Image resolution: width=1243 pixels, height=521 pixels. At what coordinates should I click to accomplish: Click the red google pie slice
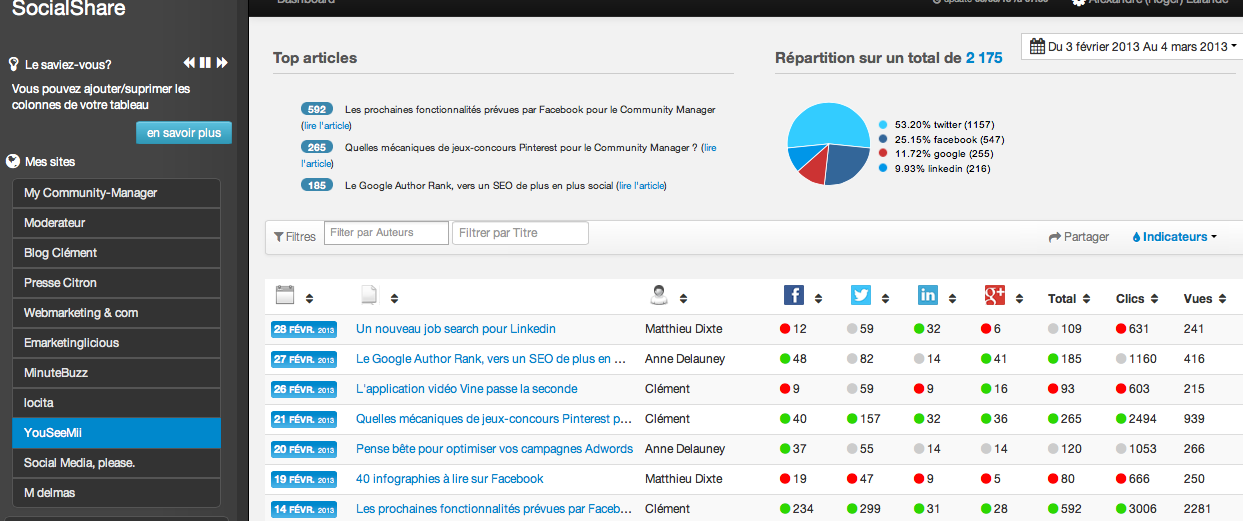(x=813, y=170)
